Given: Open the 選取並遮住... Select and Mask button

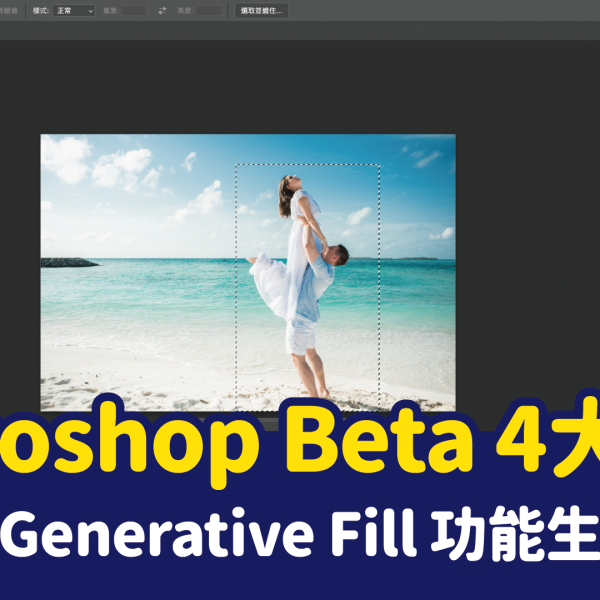Looking at the screenshot, I should pyautogui.click(x=261, y=11).
